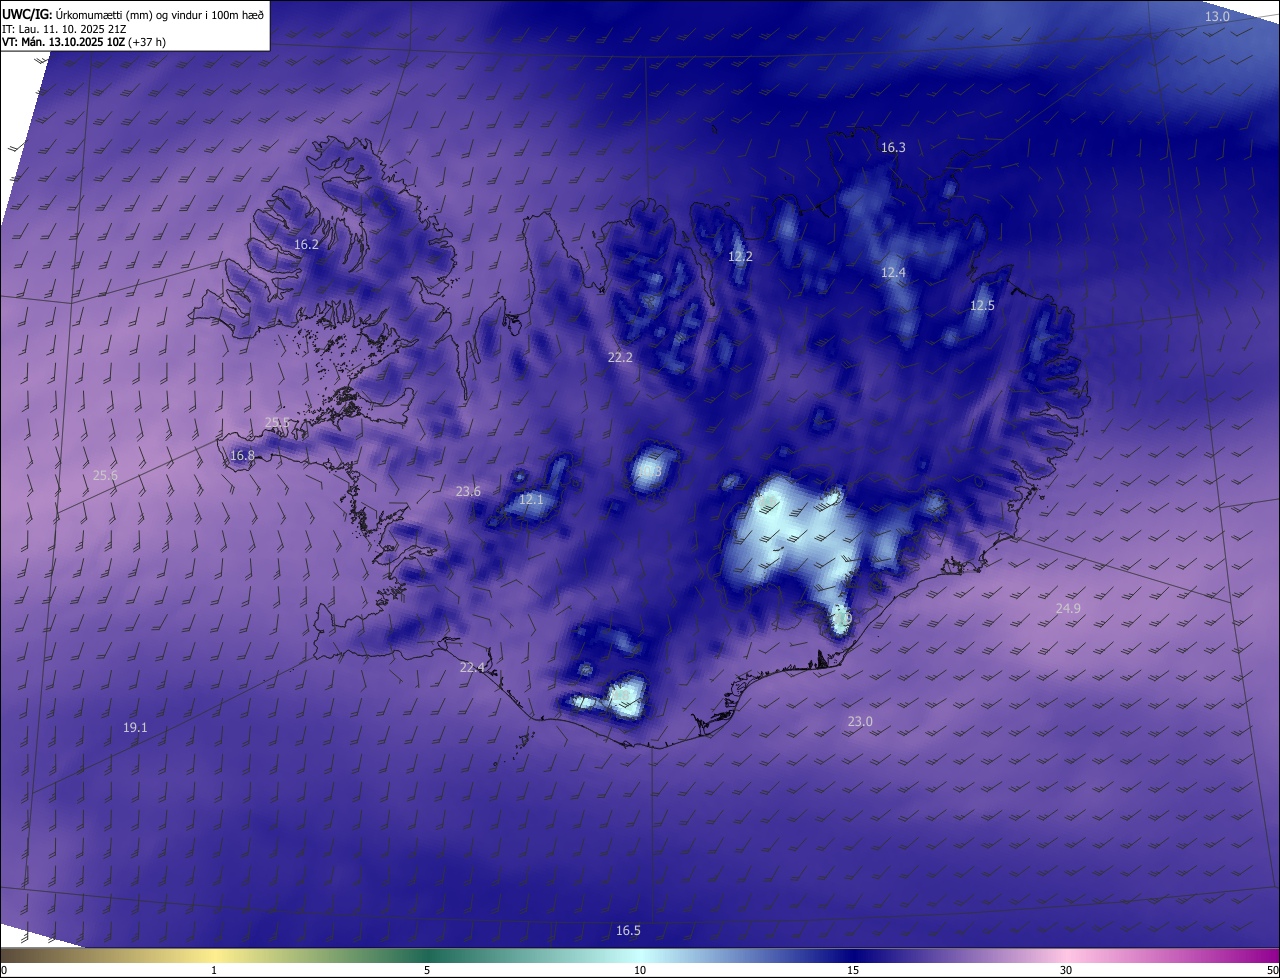Click the value label 16.5
Screen dimensions: 1280x978
coord(628,931)
